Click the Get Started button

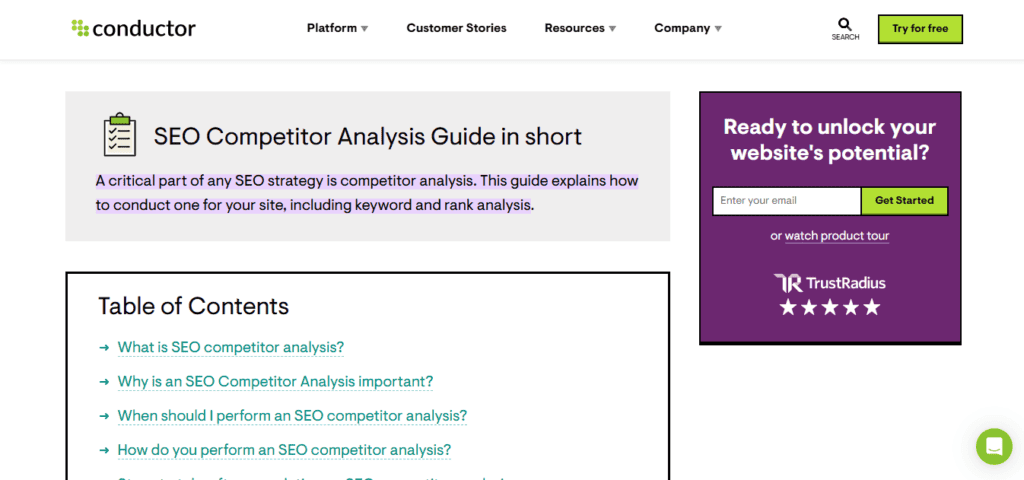tap(904, 200)
